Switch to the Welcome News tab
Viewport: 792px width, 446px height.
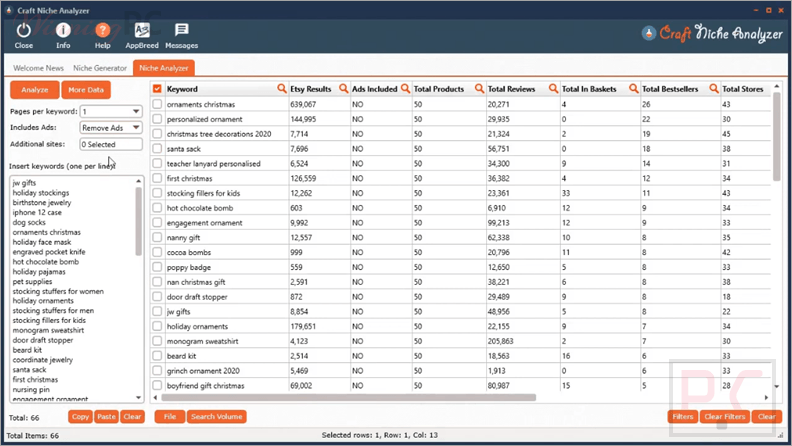click(38, 68)
